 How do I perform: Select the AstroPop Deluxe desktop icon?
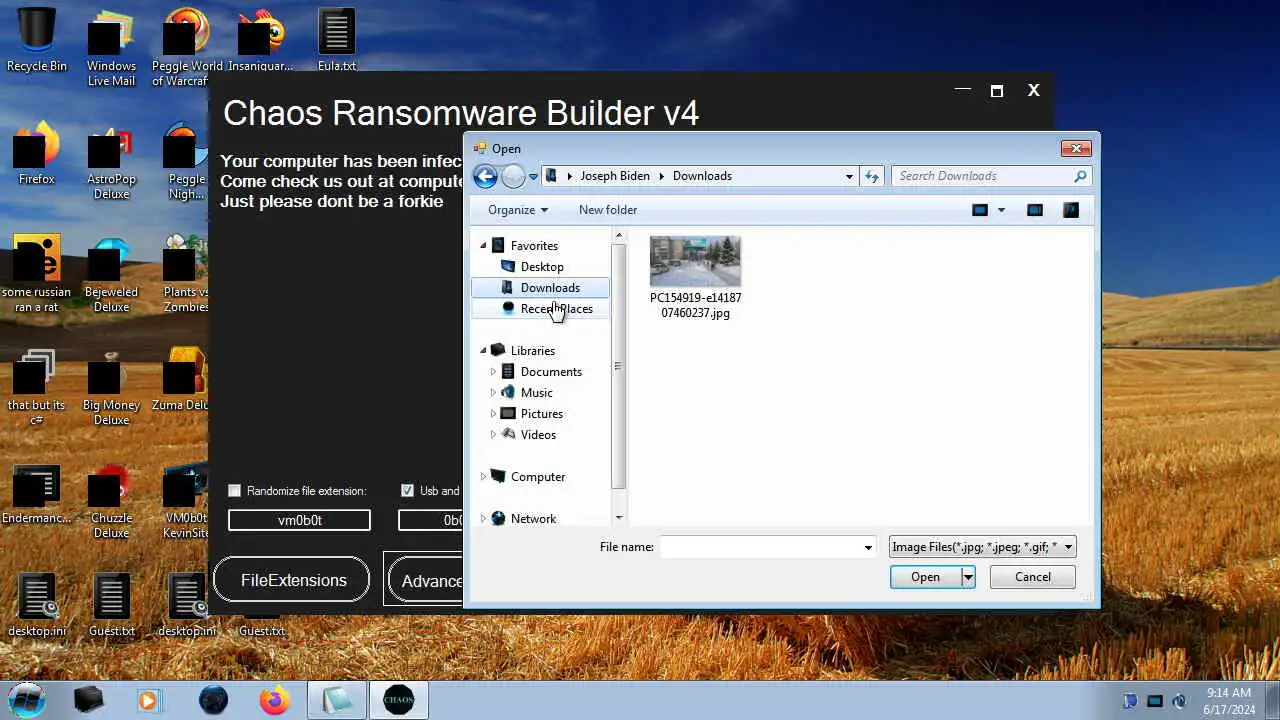coord(111,162)
